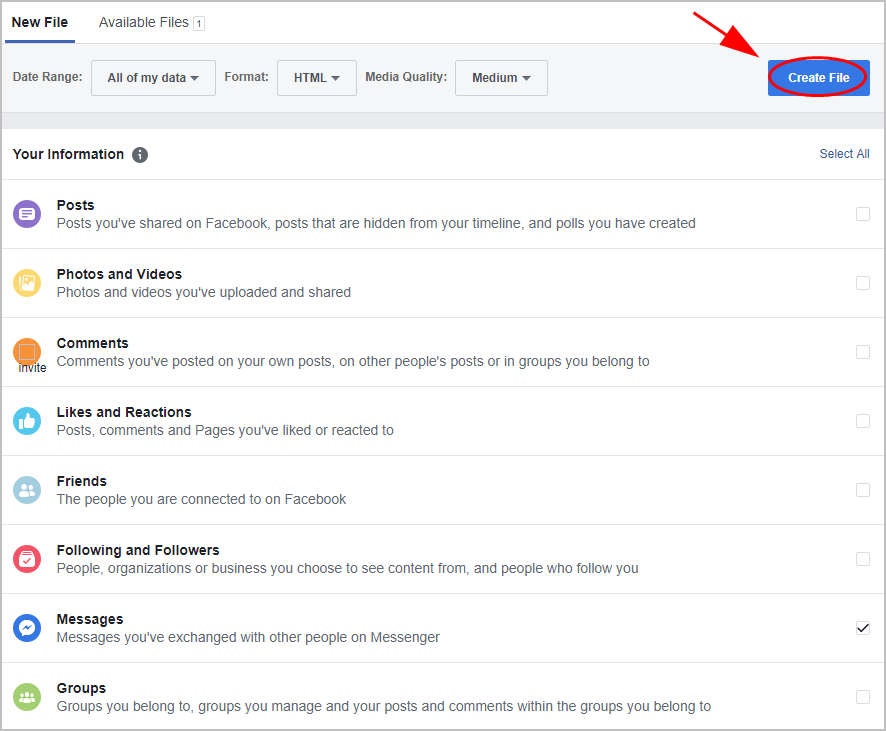886x731 pixels.
Task: Click the yellow Photos and Videos icon
Action: 27,283
